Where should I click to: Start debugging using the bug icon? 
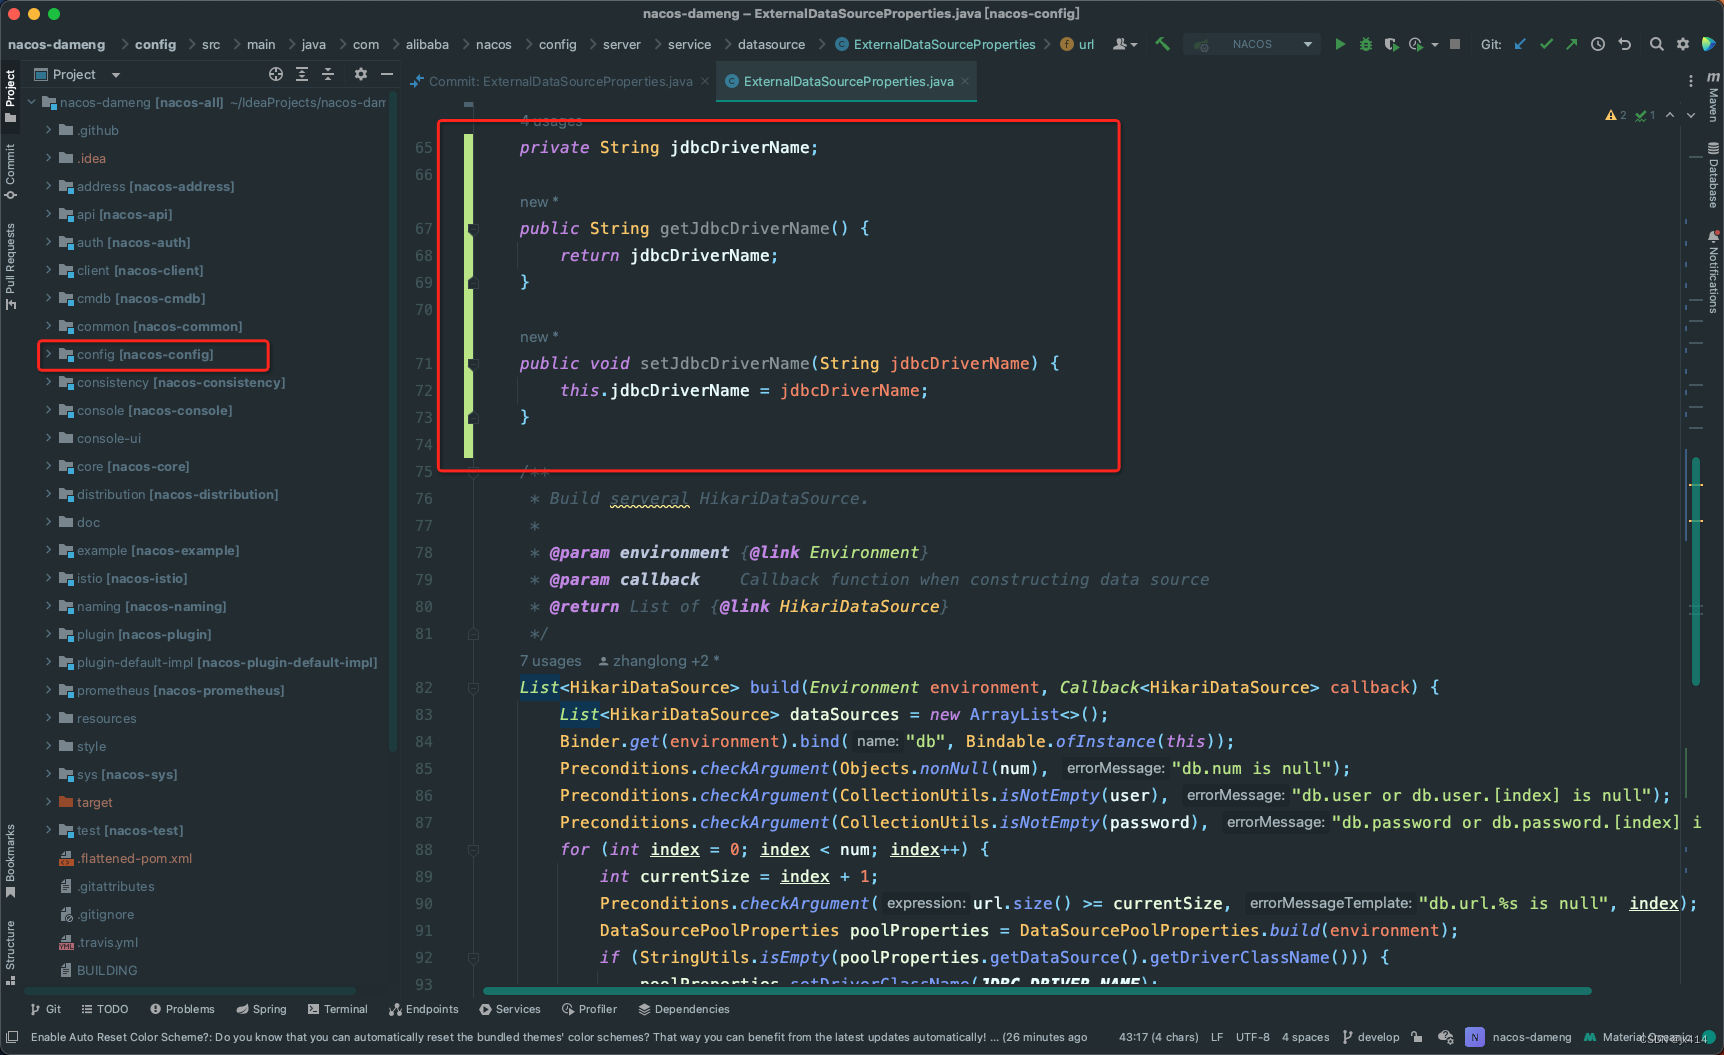1365,44
